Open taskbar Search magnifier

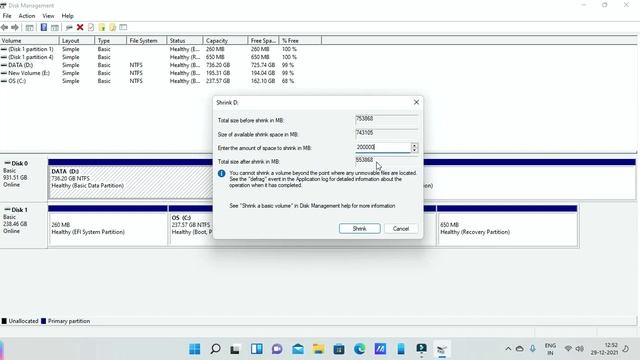point(215,349)
